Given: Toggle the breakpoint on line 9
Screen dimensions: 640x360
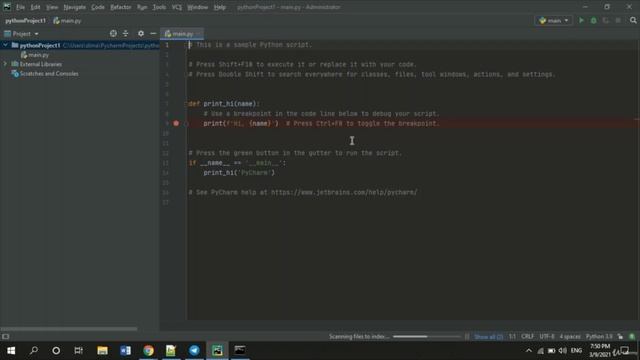Looking at the screenshot, I should (x=176, y=123).
